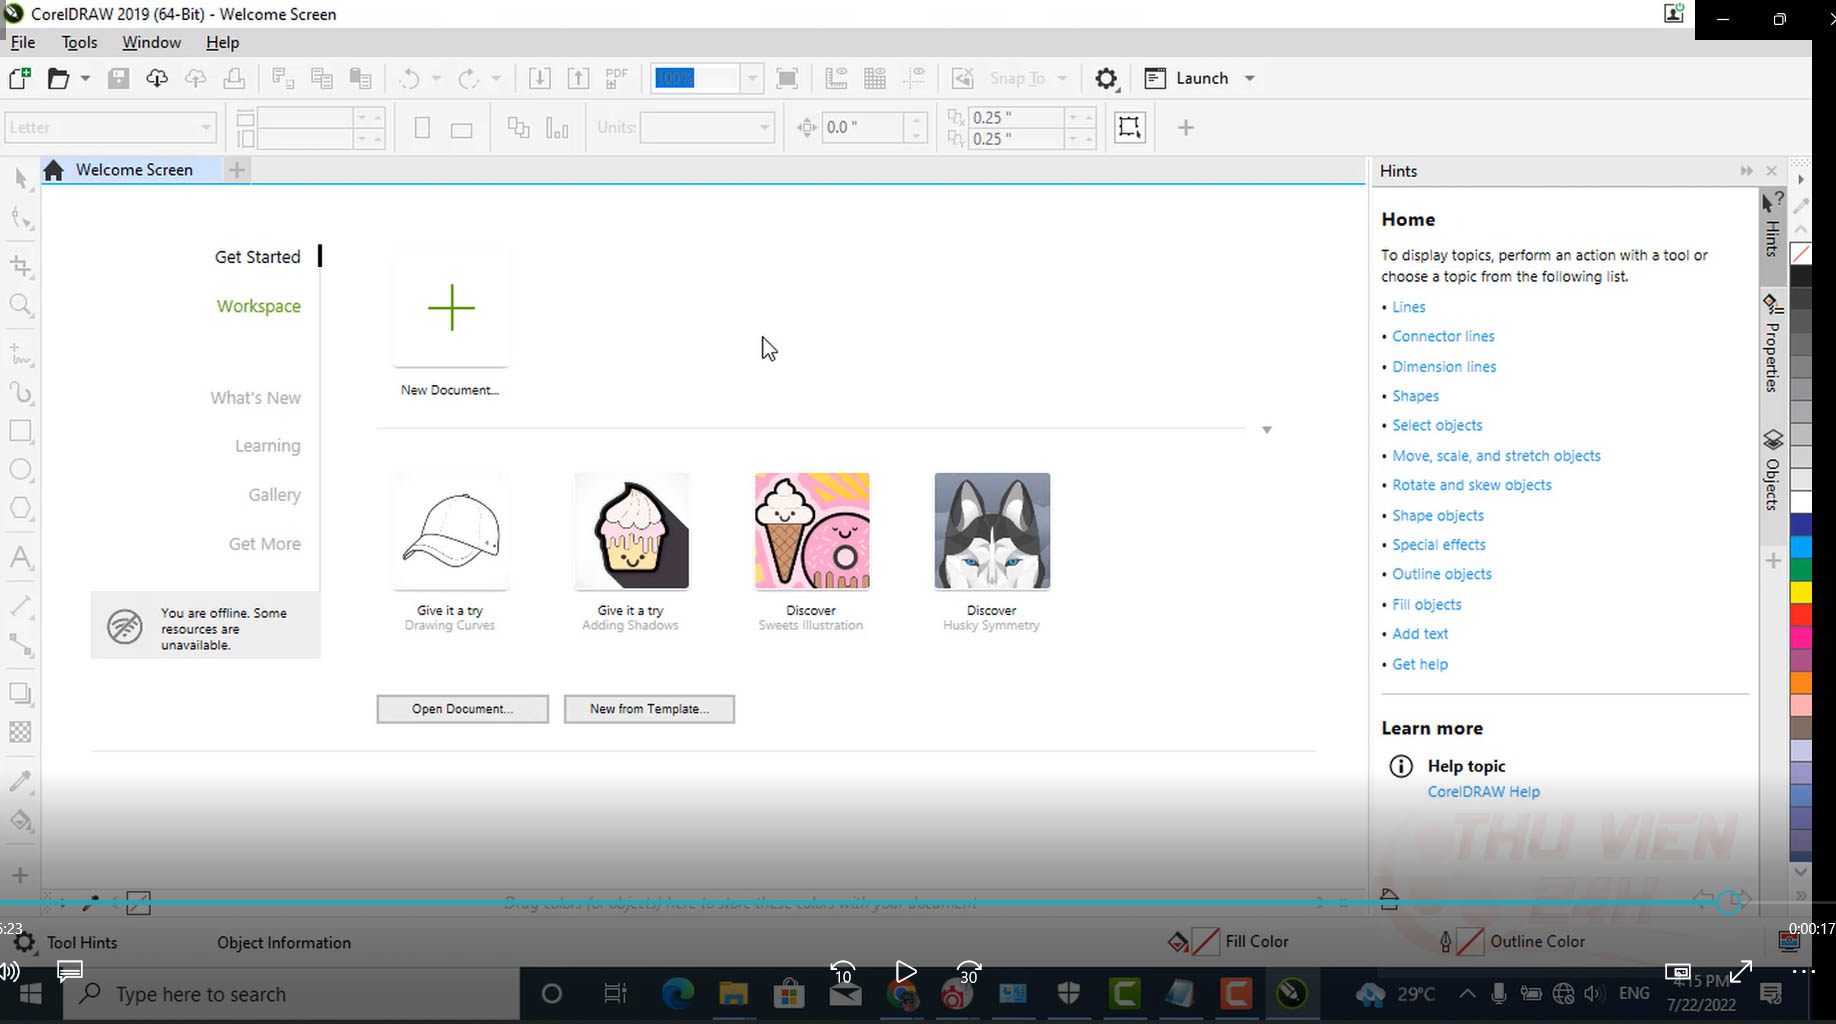Click the Undo arrow icon
Screen dimensions: 1836x1024
(410, 78)
